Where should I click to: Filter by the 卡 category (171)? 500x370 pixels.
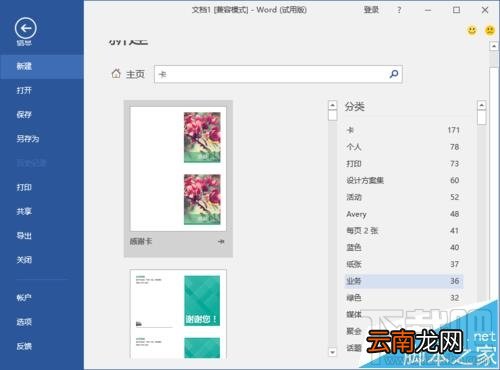point(403,130)
